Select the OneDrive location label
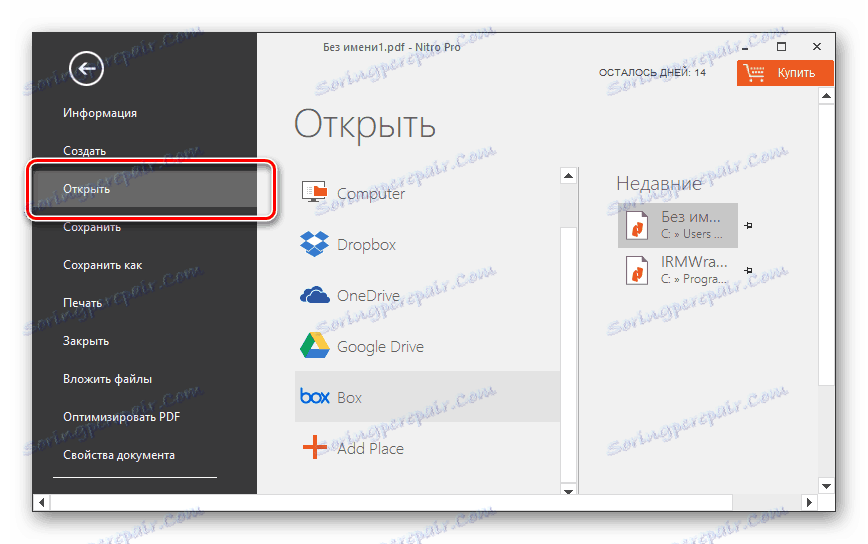 tap(368, 296)
